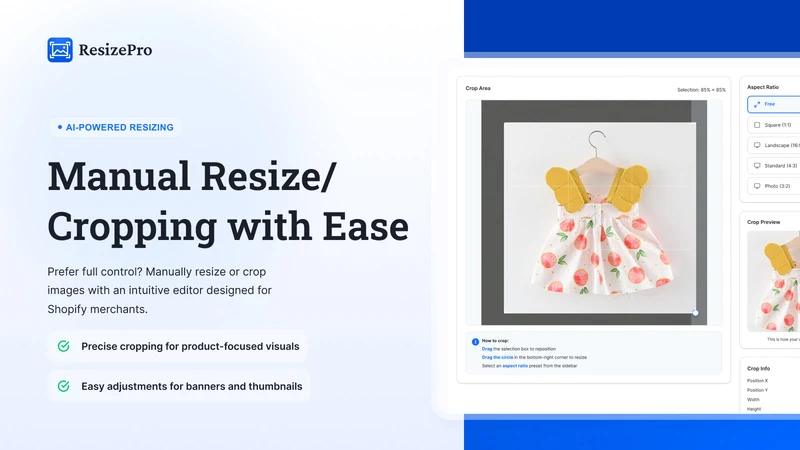Image resolution: width=800 pixels, height=450 pixels.
Task: Click the green checkmark beside Easy adjustments
Action: pos(63,386)
